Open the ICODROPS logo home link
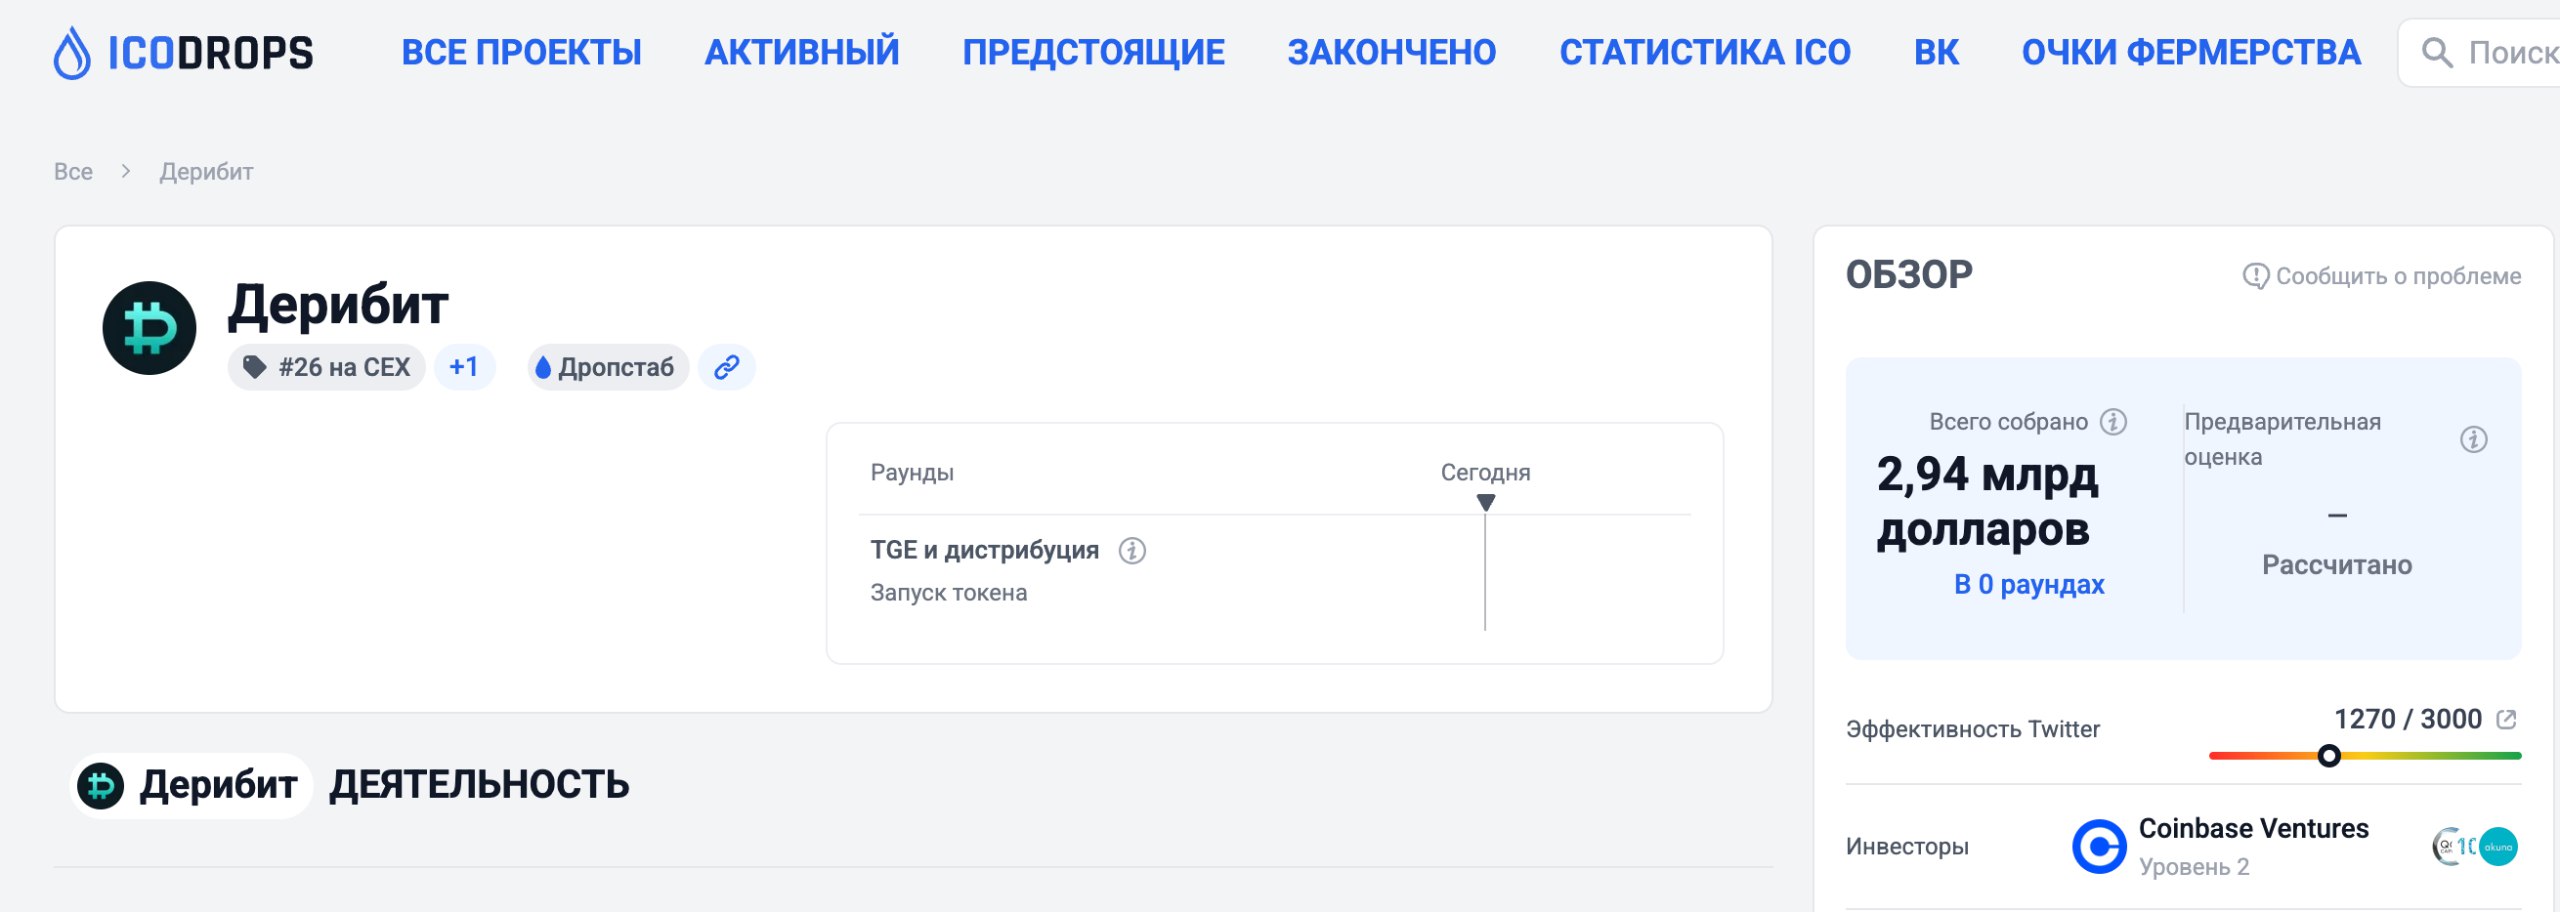Viewport: 2560px width, 912px height. point(183,53)
